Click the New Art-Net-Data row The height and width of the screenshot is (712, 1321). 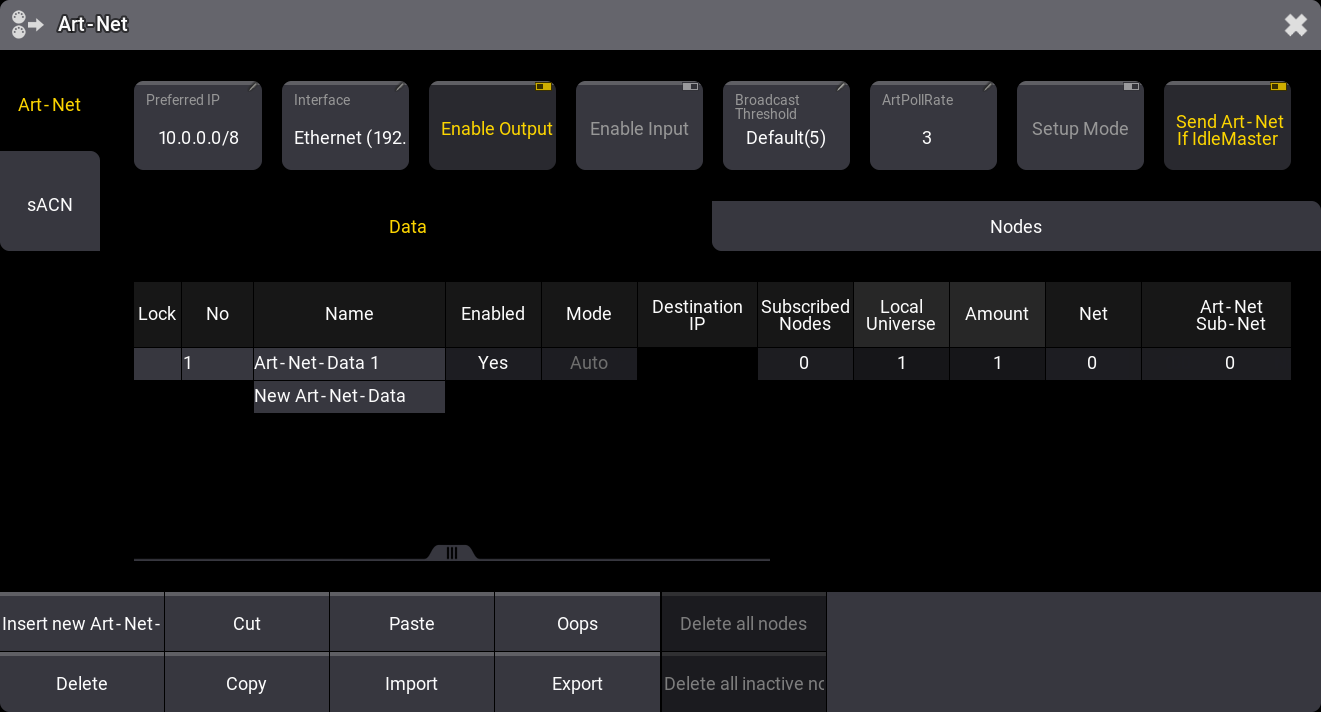point(349,397)
